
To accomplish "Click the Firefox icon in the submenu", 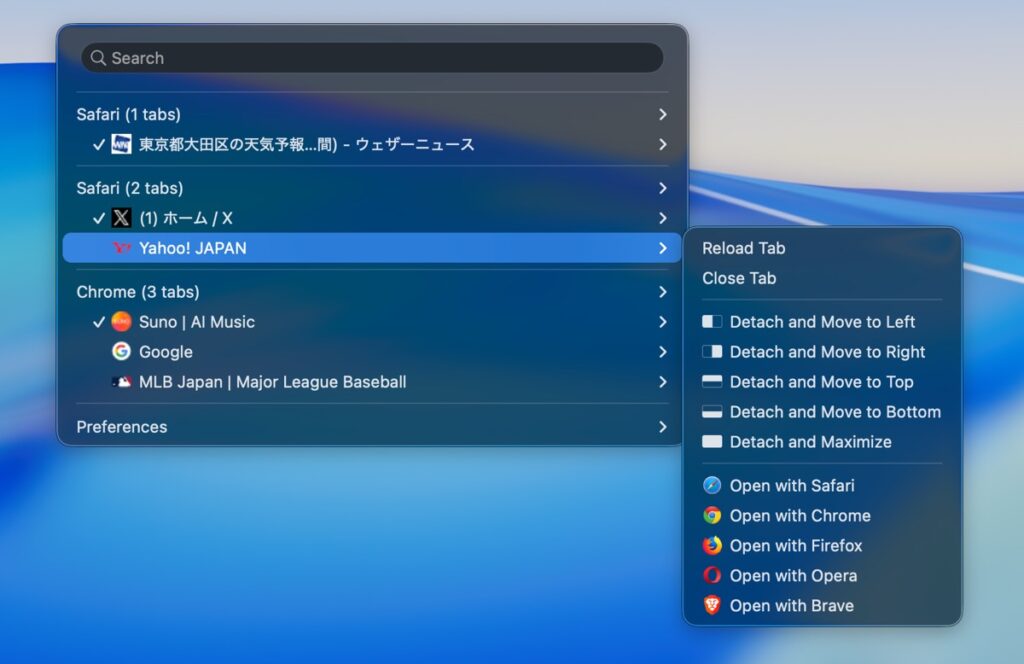I will pos(712,546).
